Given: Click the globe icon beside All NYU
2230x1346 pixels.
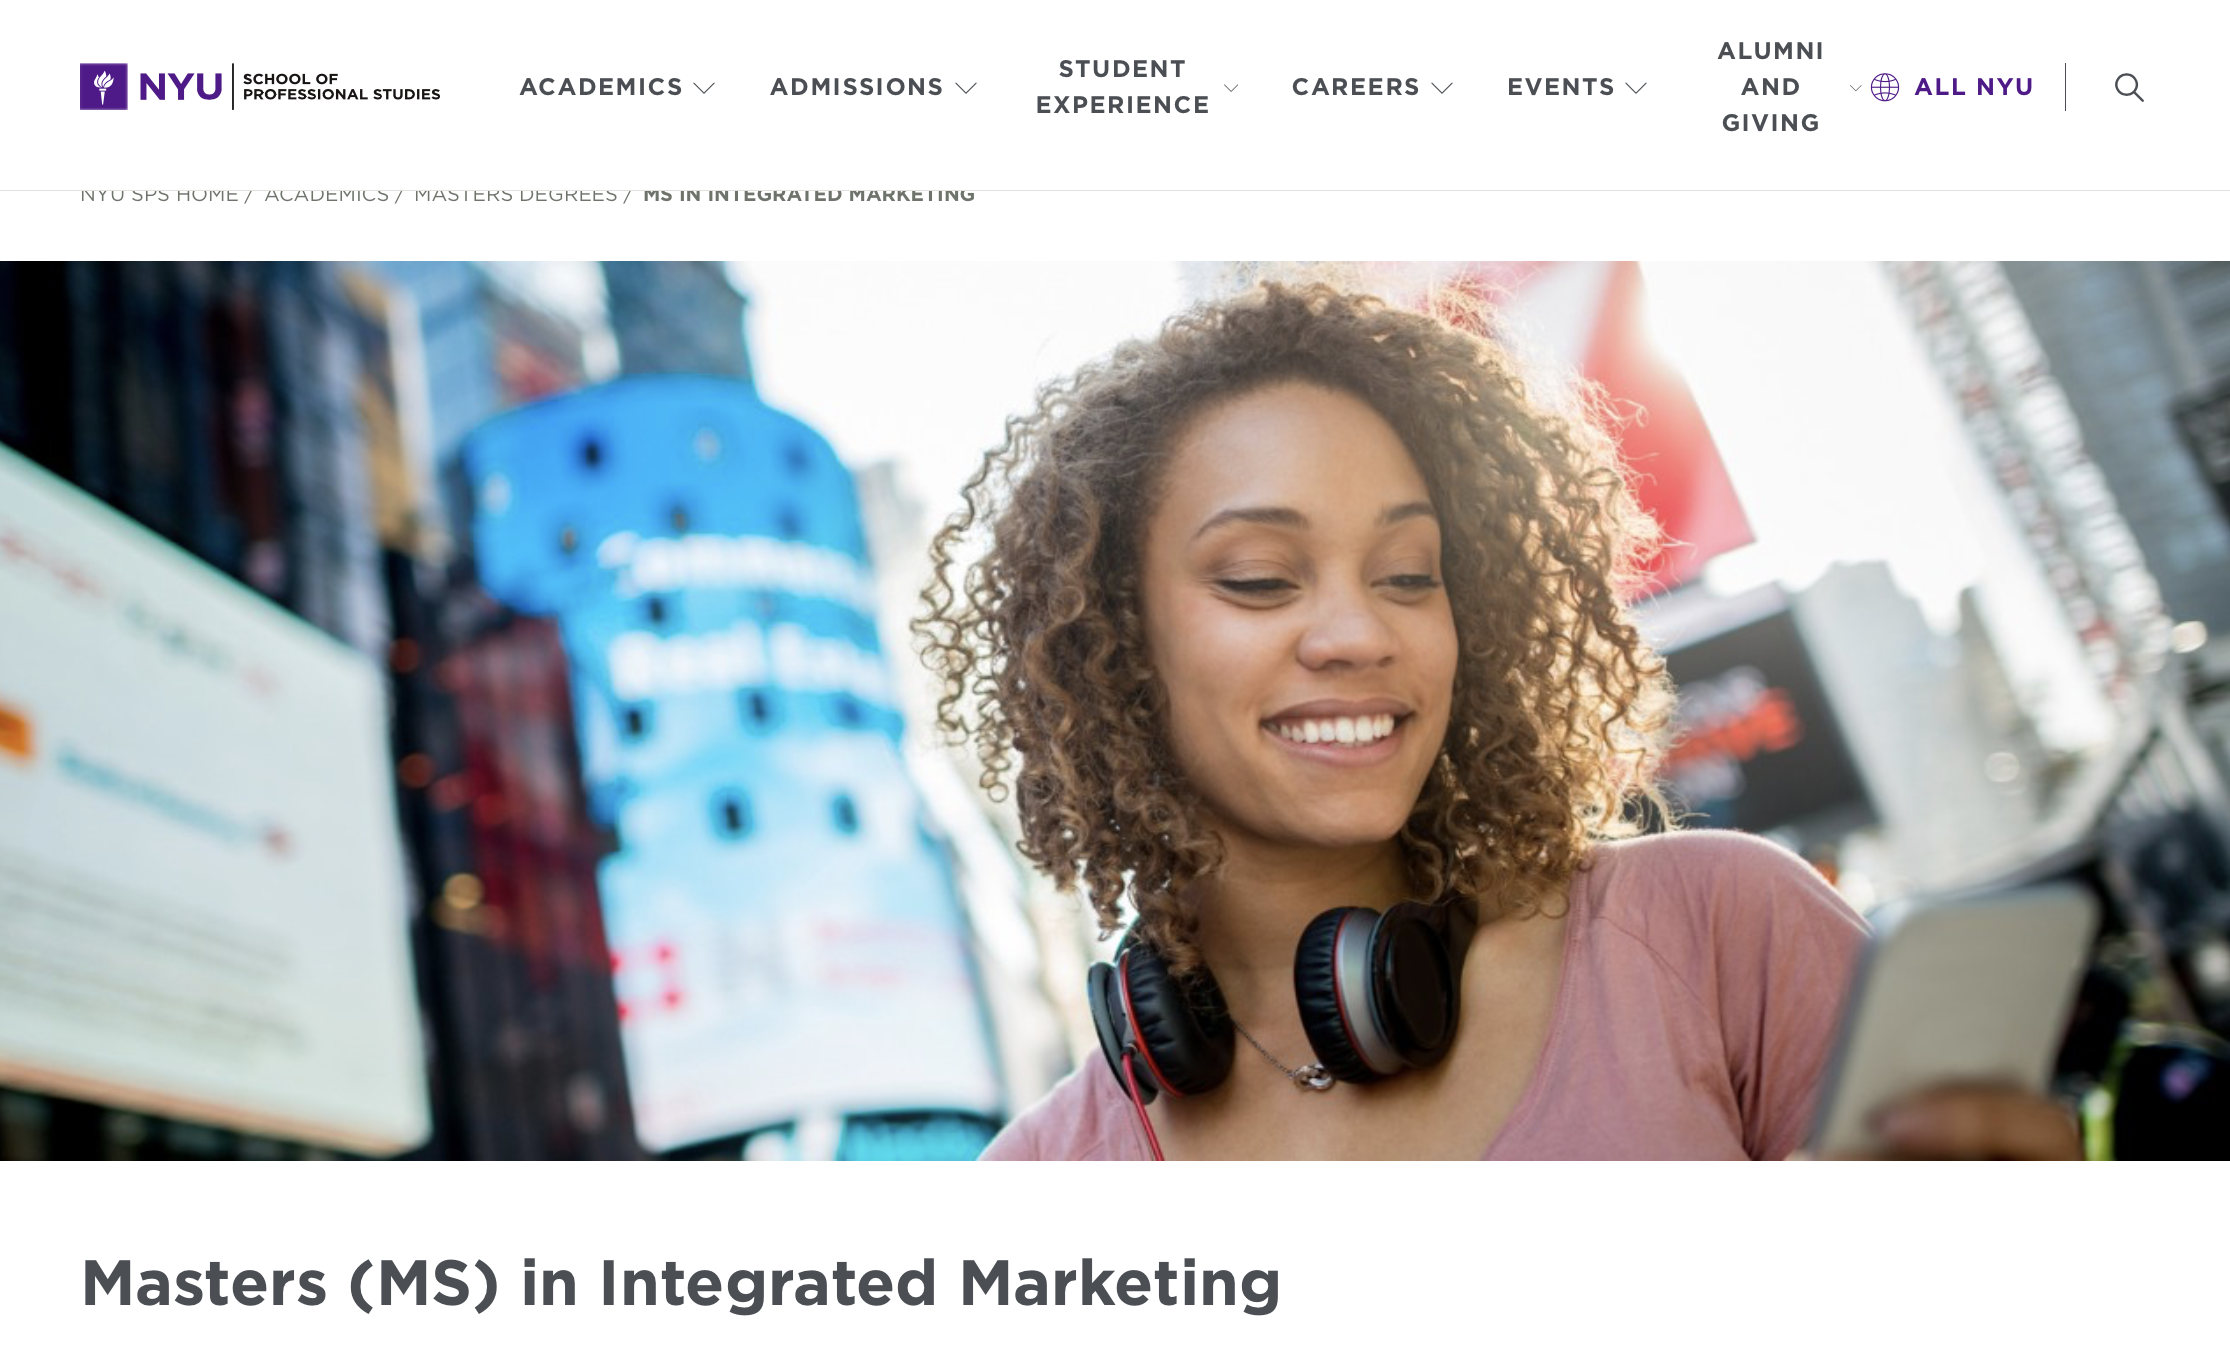Looking at the screenshot, I should (x=1885, y=88).
